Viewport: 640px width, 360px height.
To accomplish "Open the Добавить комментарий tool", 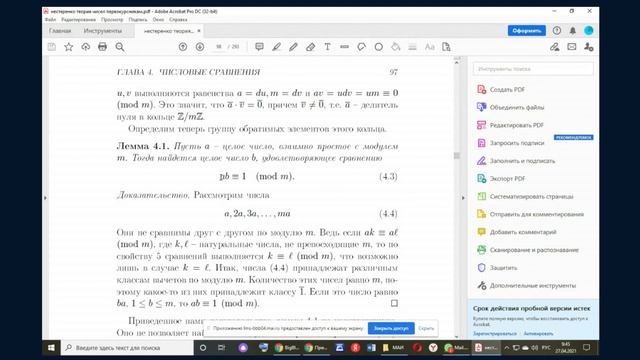I will pos(516,232).
